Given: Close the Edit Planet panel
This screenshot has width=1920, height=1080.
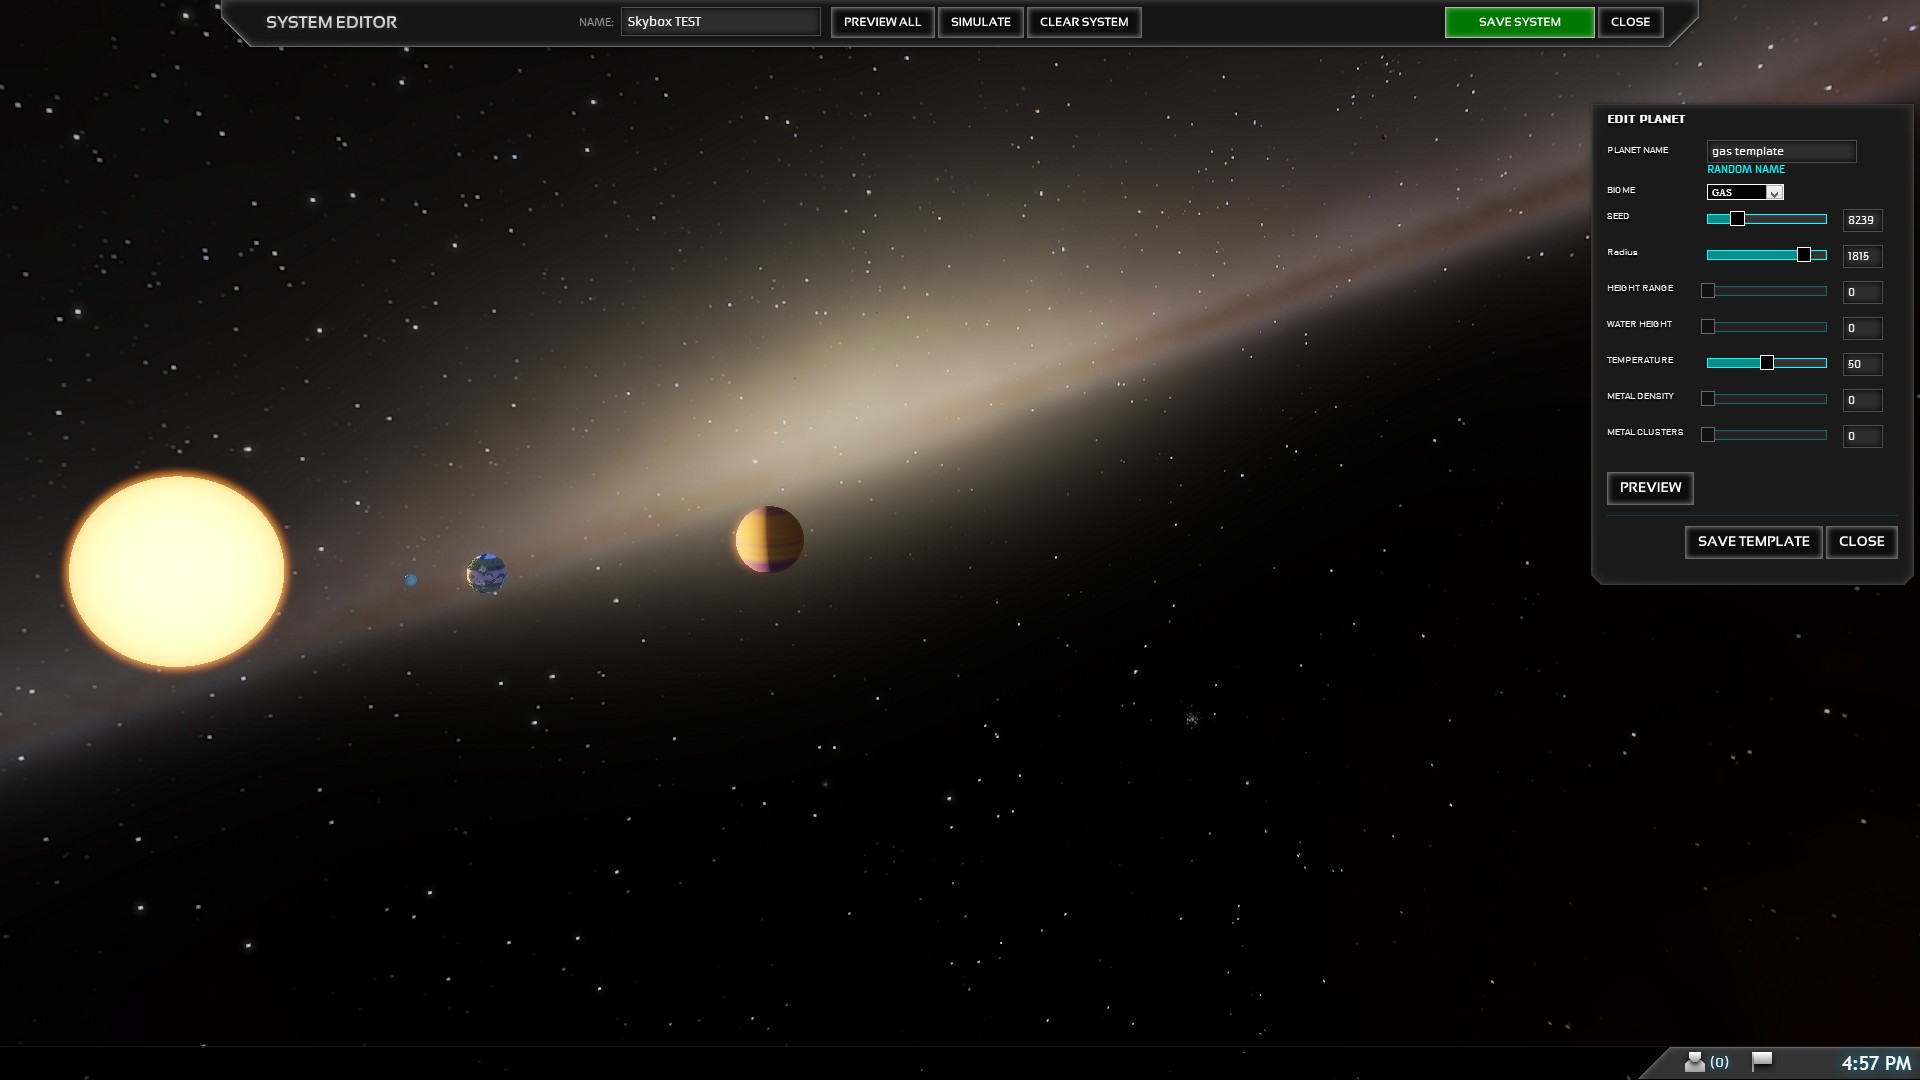Looking at the screenshot, I should [1861, 542].
